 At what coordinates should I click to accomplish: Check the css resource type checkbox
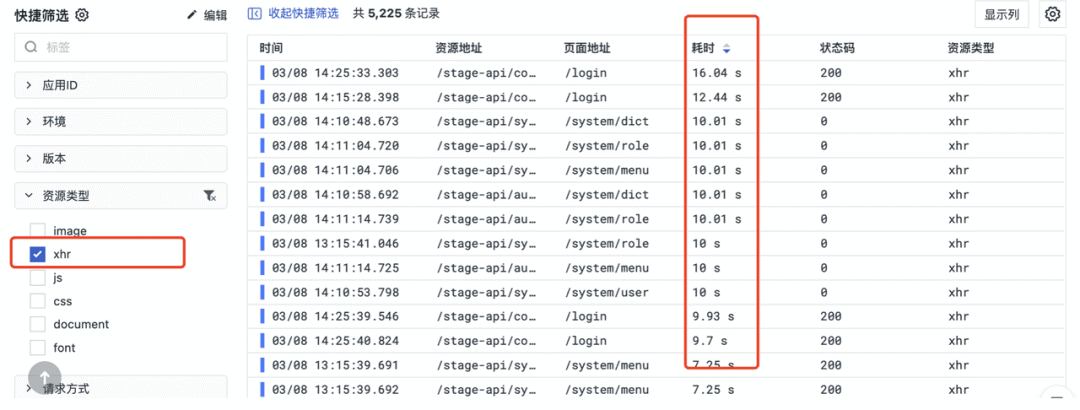coord(38,301)
